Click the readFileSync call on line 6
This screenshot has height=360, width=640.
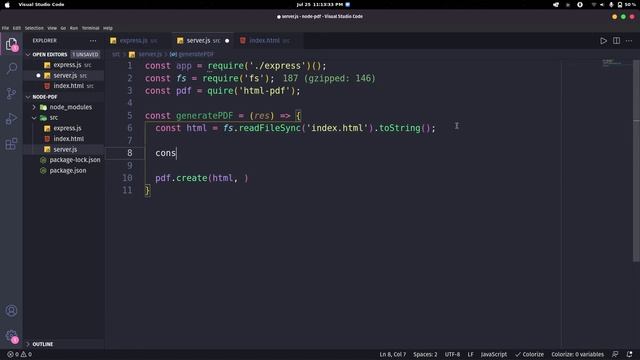coord(270,128)
